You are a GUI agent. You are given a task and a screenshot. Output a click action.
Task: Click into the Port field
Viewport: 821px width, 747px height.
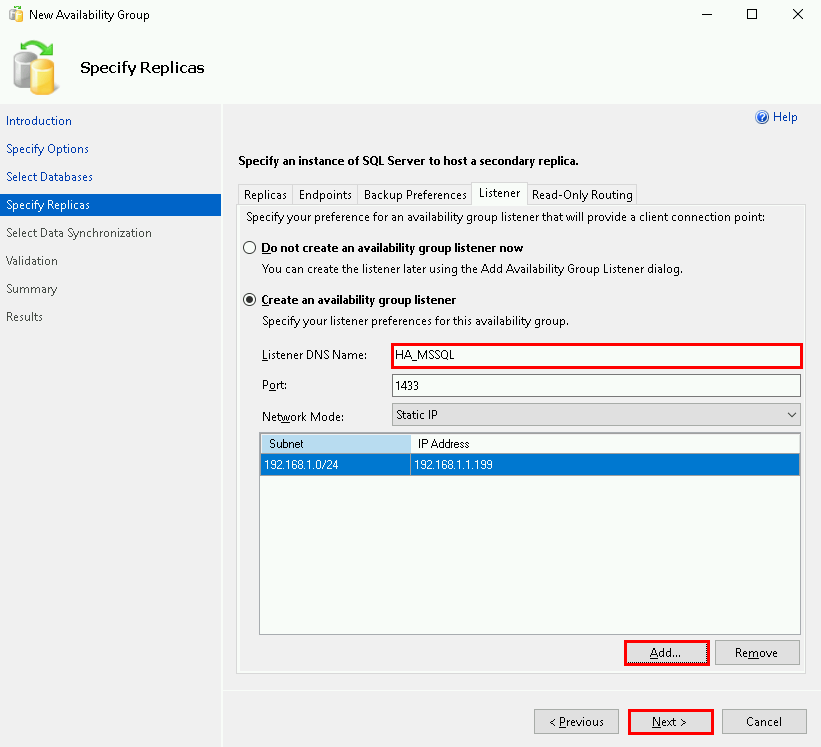pos(596,385)
